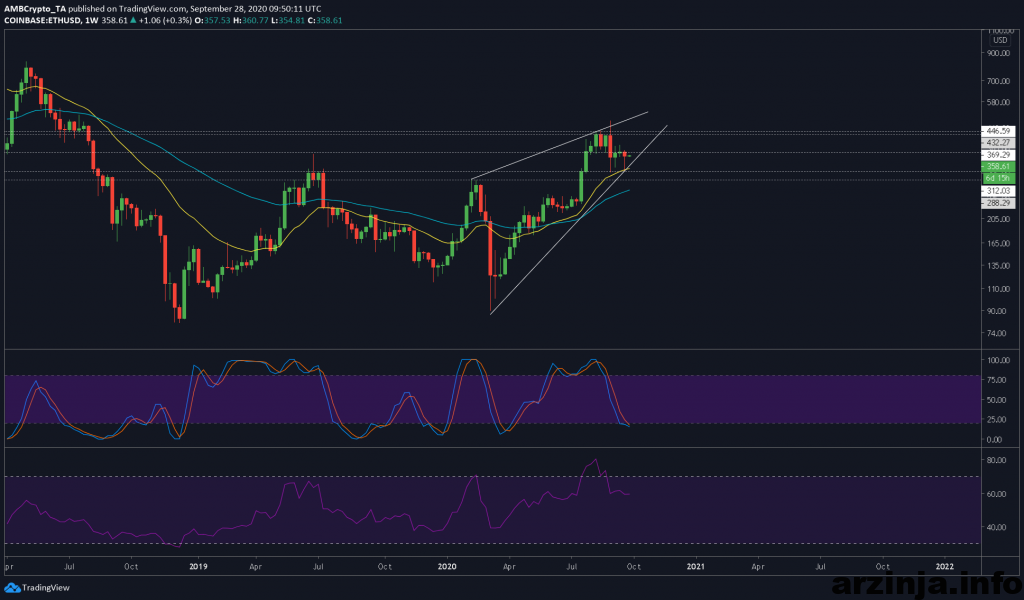
Task: Select the 2021 label on time axis
Action: (696, 565)
